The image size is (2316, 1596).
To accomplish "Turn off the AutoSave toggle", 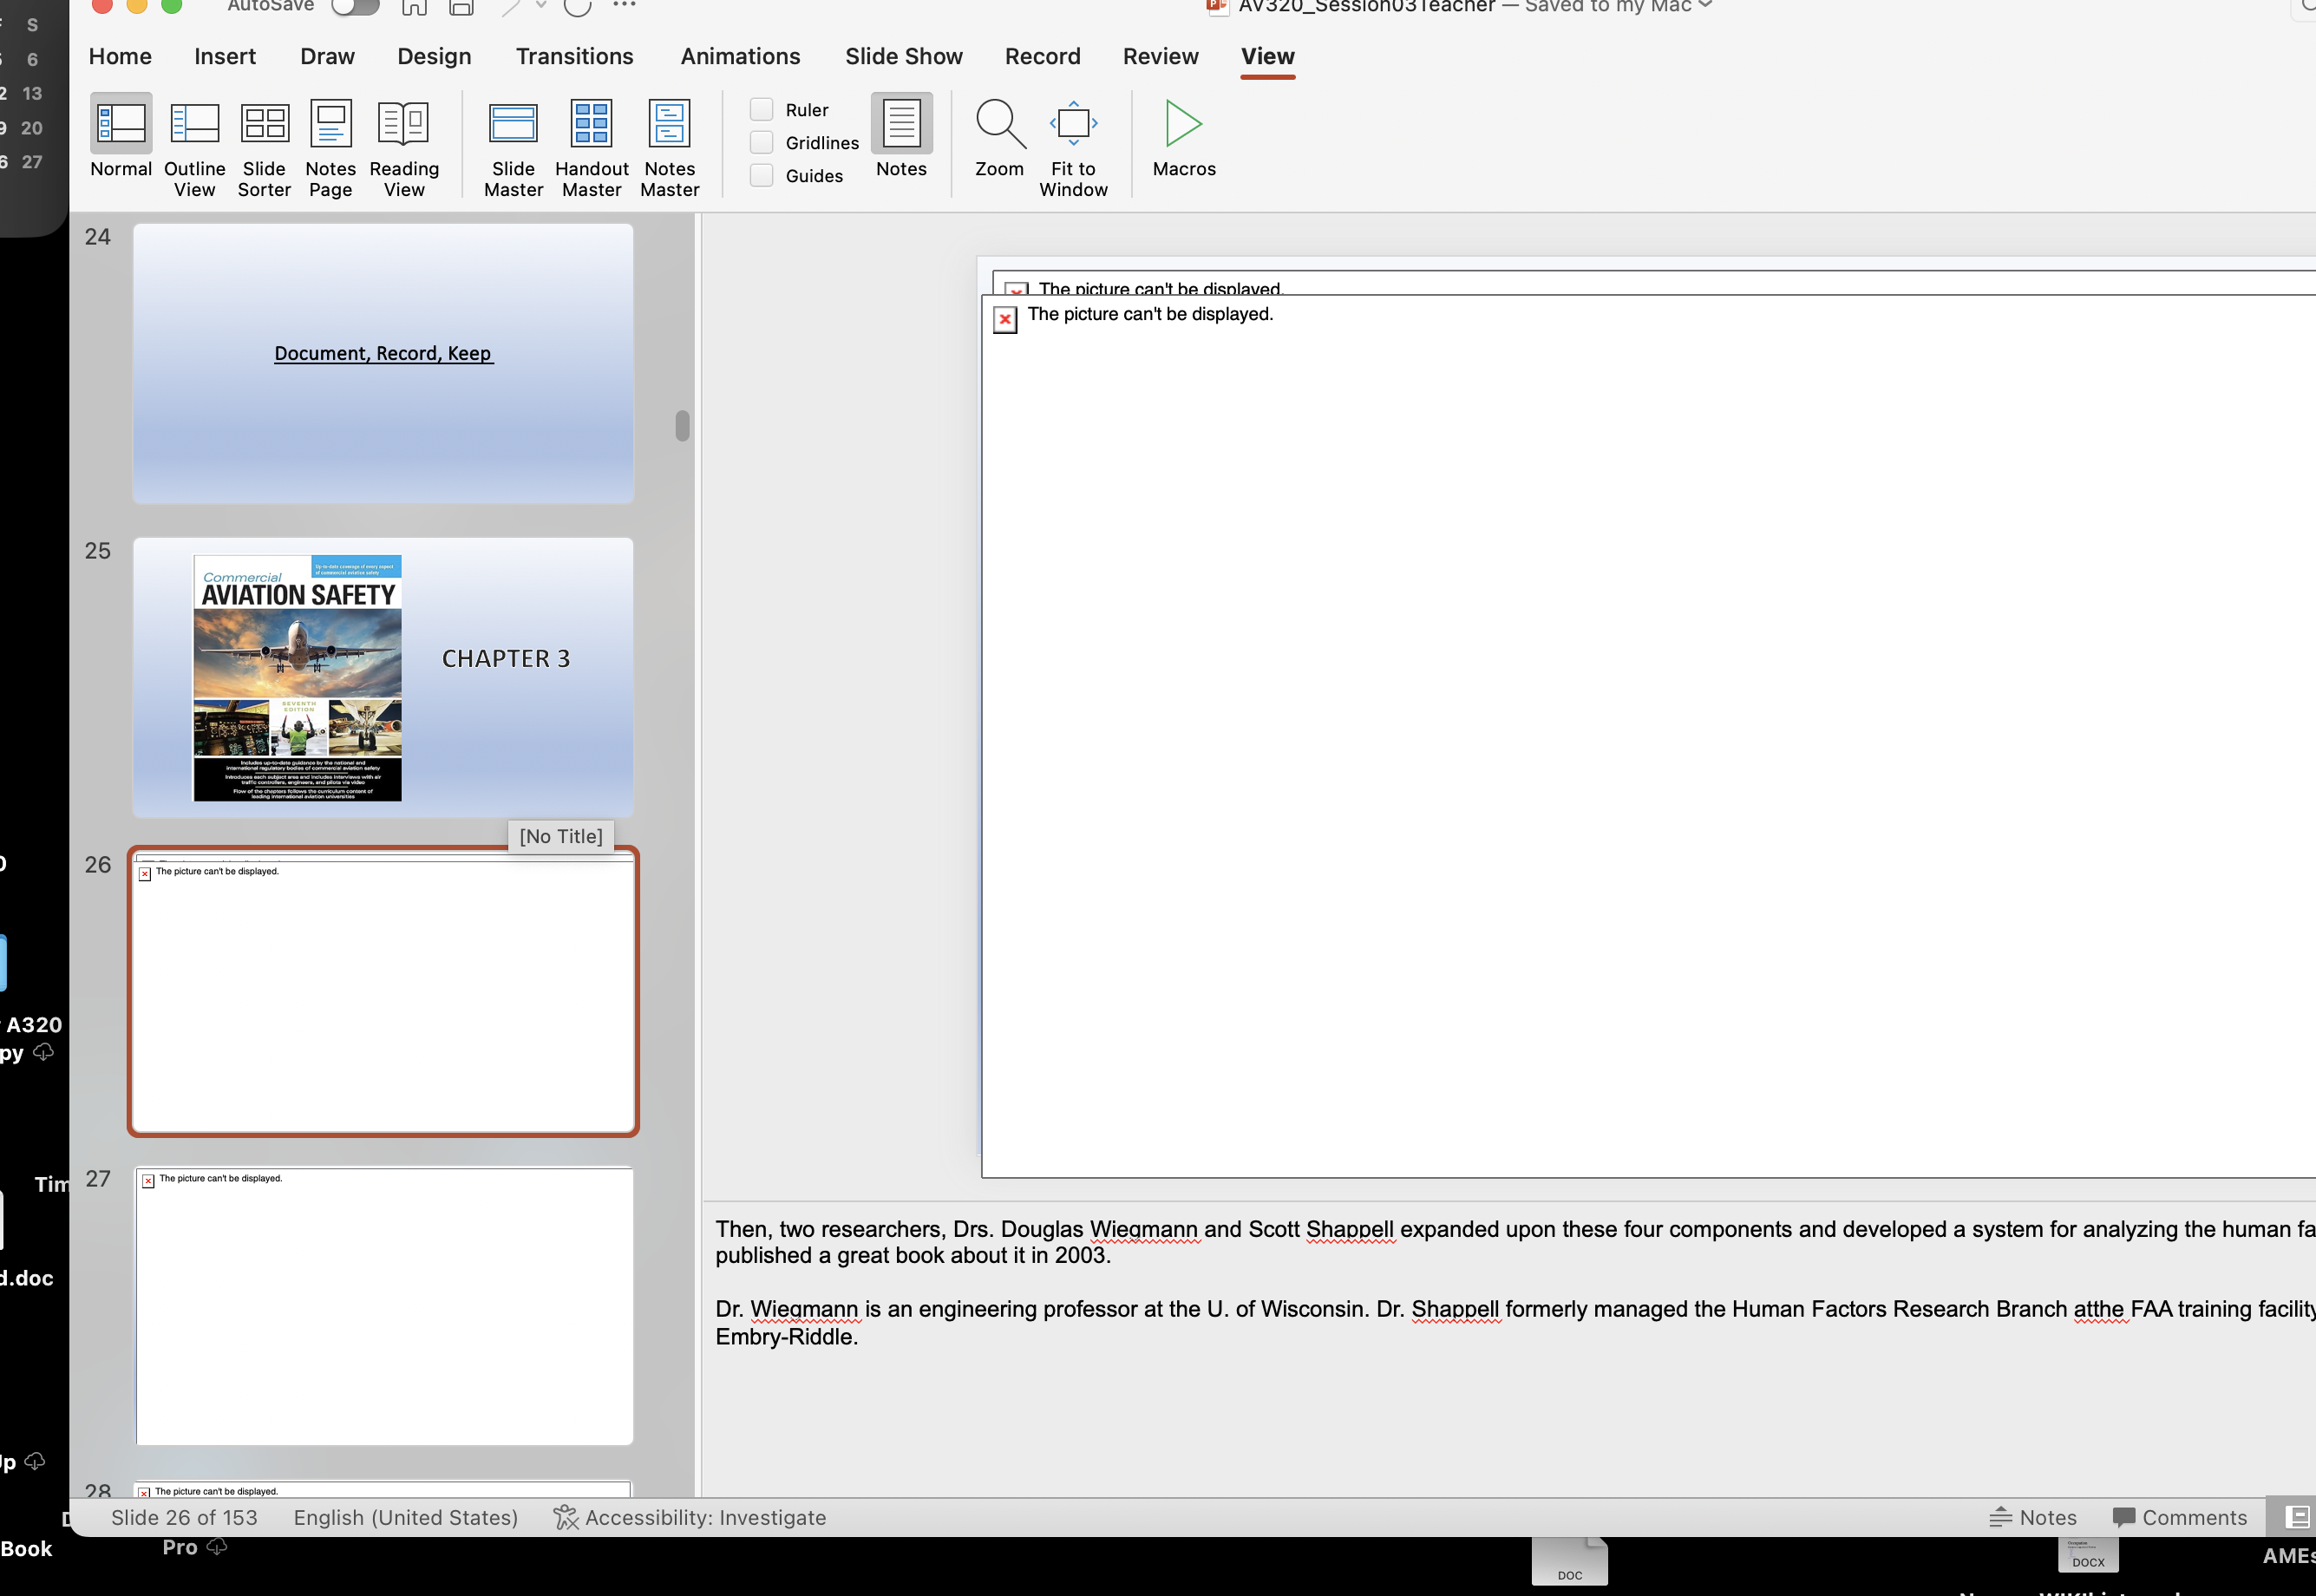I will (x=354, y=7).
